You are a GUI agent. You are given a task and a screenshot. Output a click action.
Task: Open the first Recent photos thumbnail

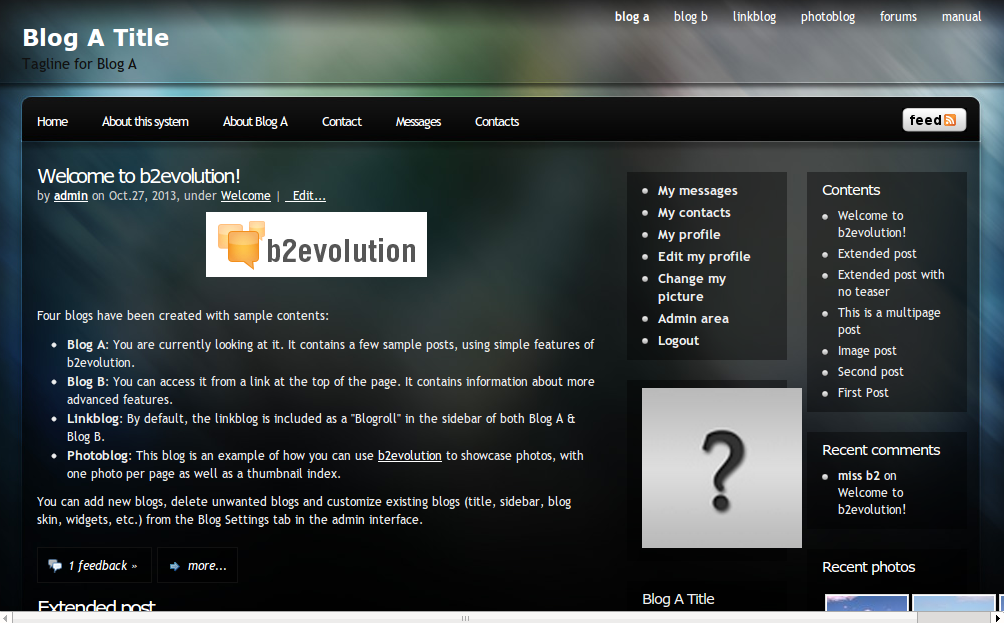point(866,603)
